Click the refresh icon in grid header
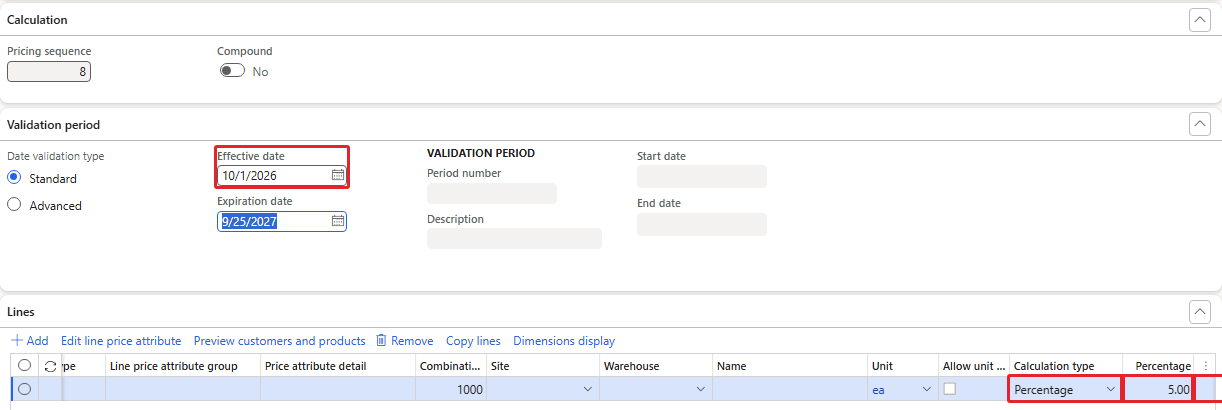This screenshot has width=1222, height=410. tap(50, 366)
